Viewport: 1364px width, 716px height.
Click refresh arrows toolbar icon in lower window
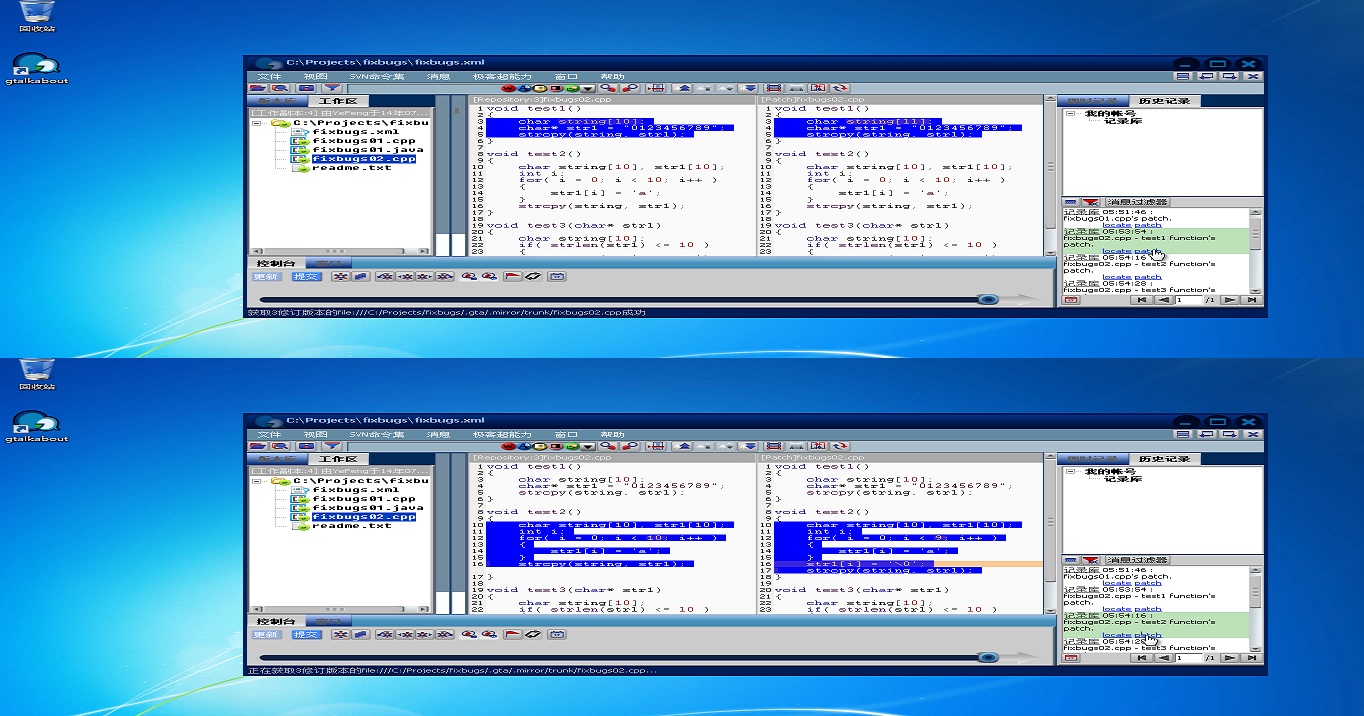tap(839, 446)
